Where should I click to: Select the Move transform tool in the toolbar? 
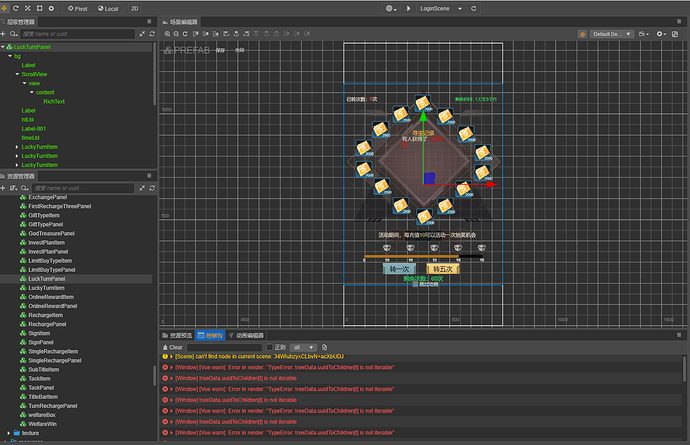pyautogui.click(x=6, y=7)
